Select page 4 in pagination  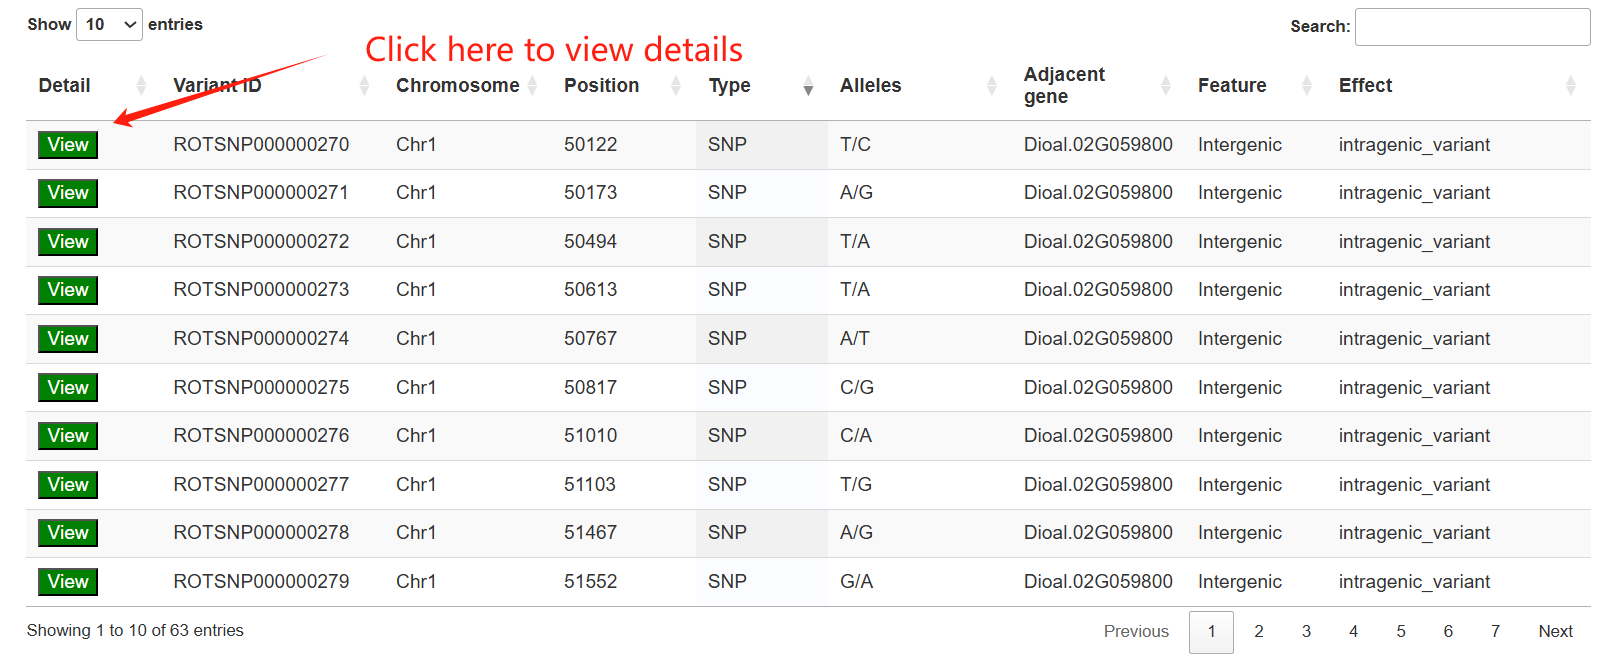(x=1353, y=631)
